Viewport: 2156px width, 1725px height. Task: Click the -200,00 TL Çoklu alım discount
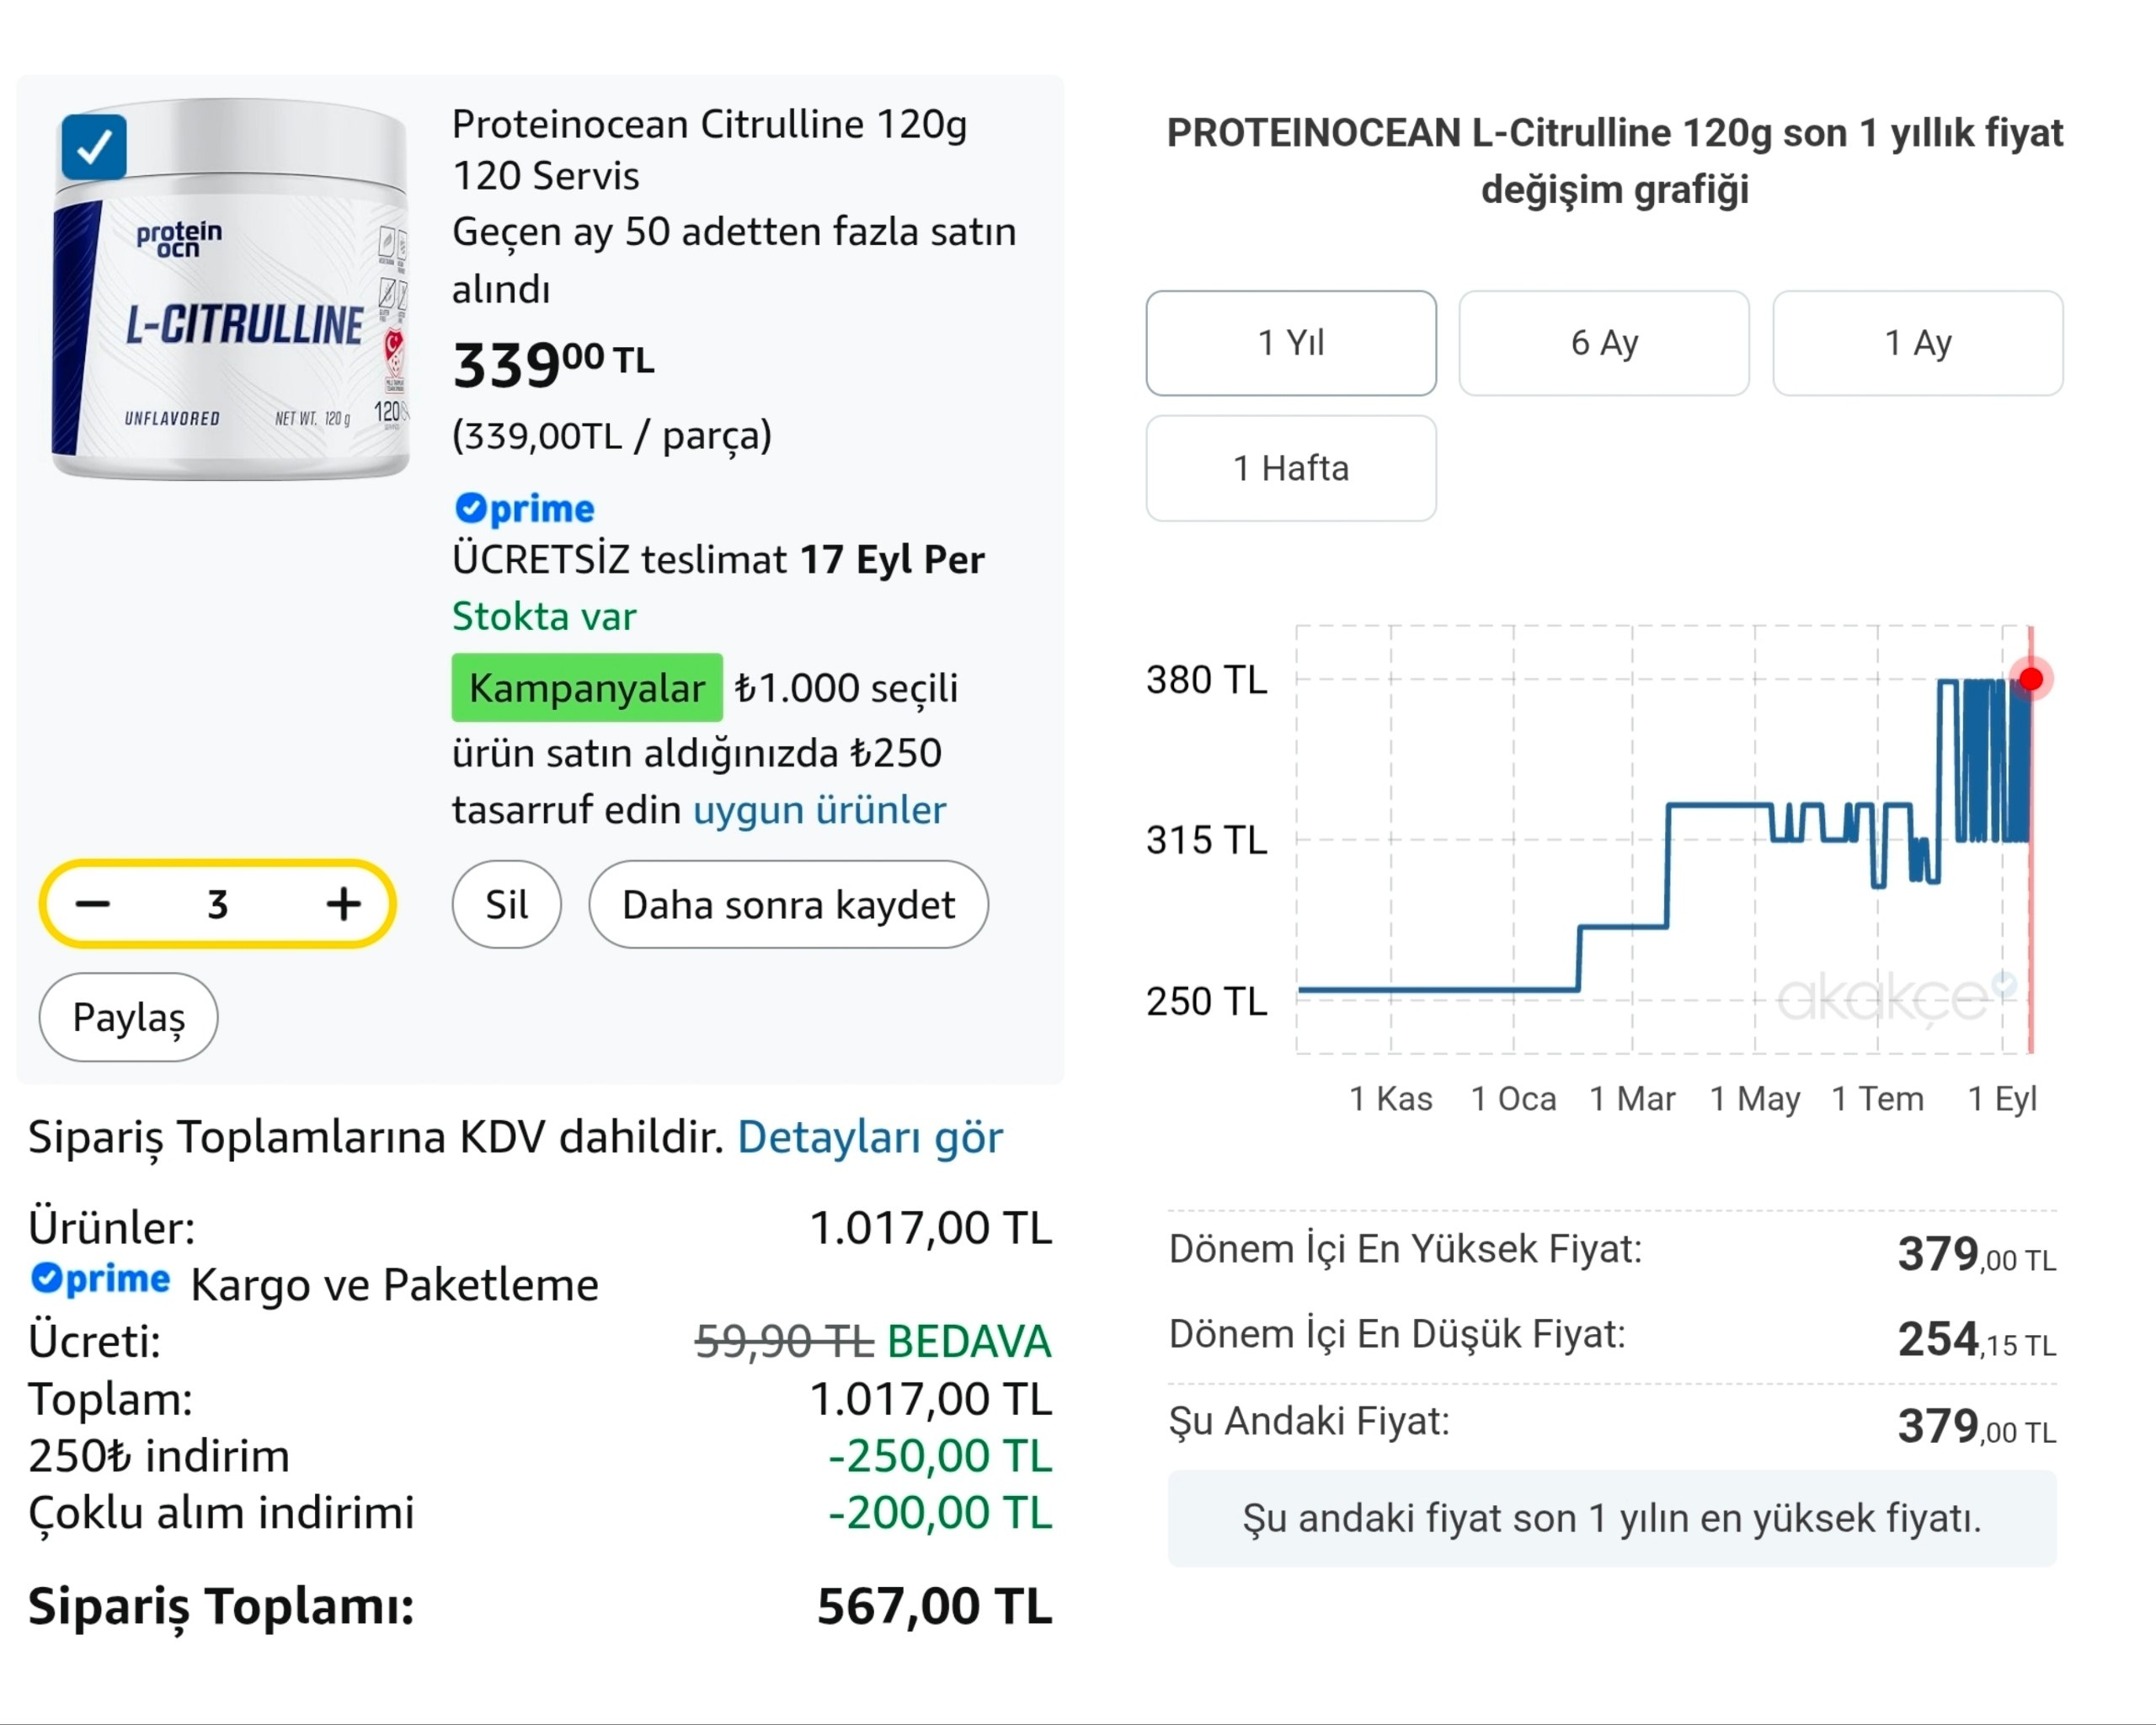click(x=940, y=1513)
